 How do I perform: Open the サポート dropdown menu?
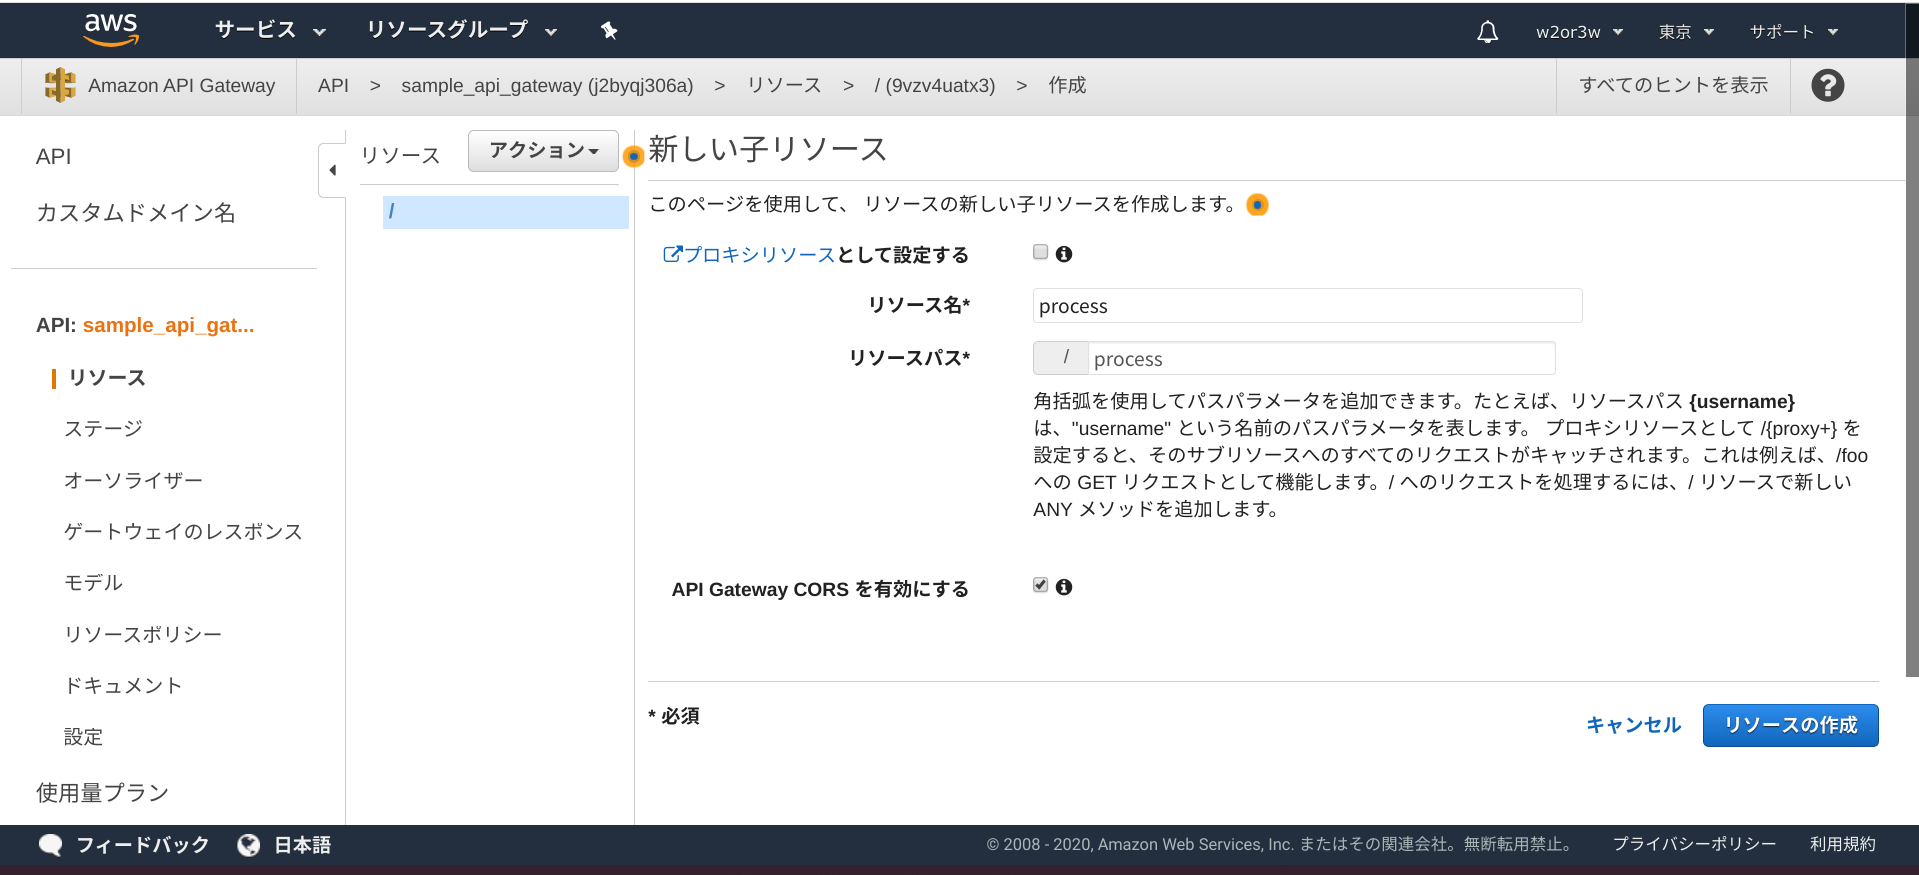1794,32
